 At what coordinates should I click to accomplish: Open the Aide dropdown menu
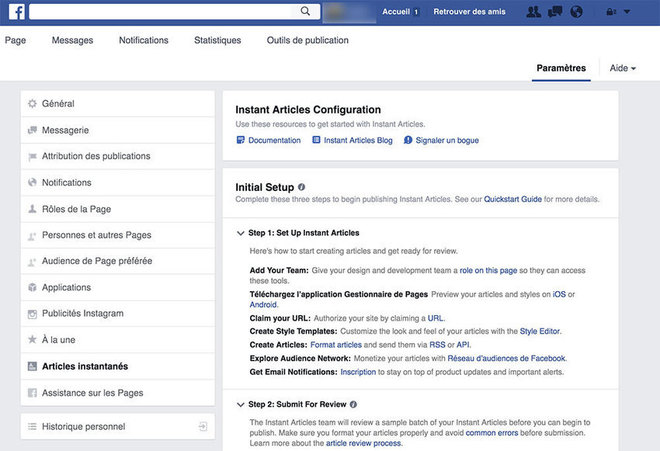pos(623,68)
